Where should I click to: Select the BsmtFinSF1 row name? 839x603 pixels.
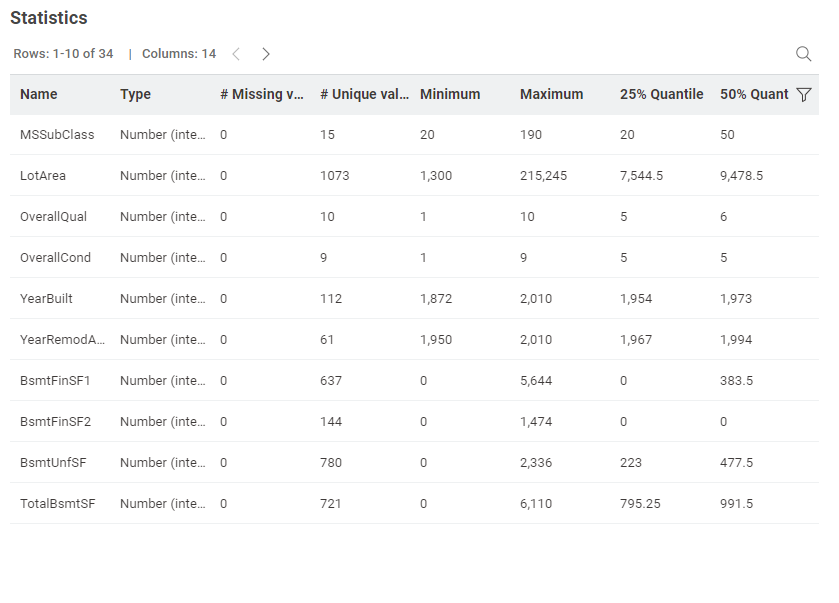pyautogui.click(x=55, y=380)
